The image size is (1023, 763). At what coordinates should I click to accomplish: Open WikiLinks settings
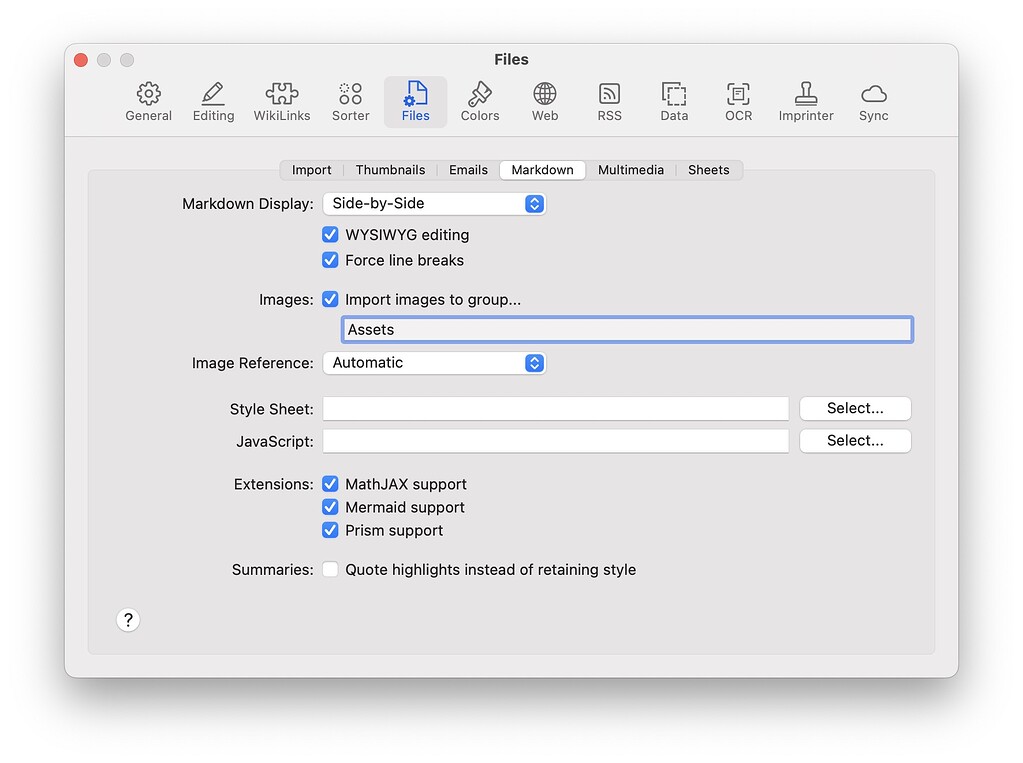281,101
